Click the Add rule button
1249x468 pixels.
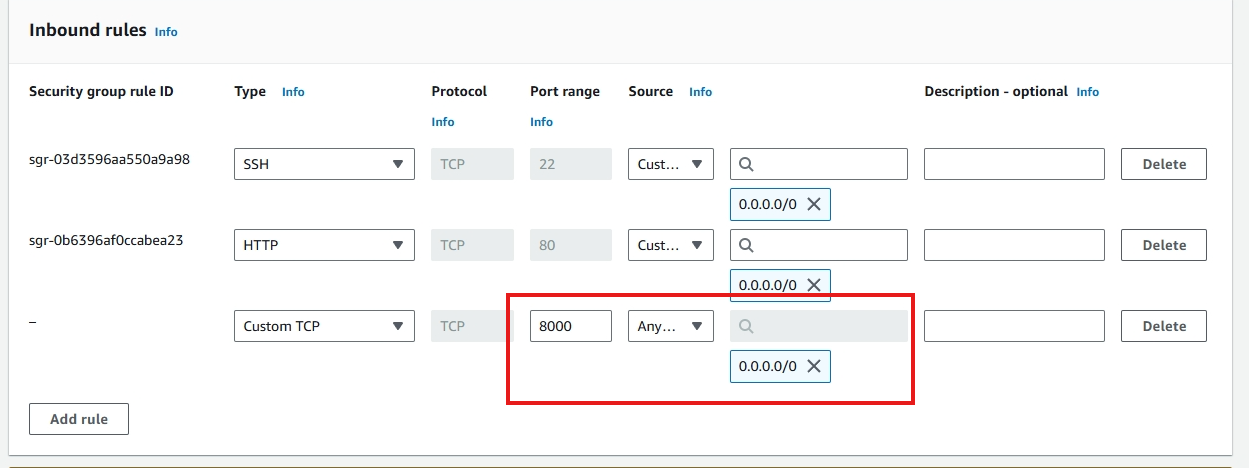click(x=79, y=419)
